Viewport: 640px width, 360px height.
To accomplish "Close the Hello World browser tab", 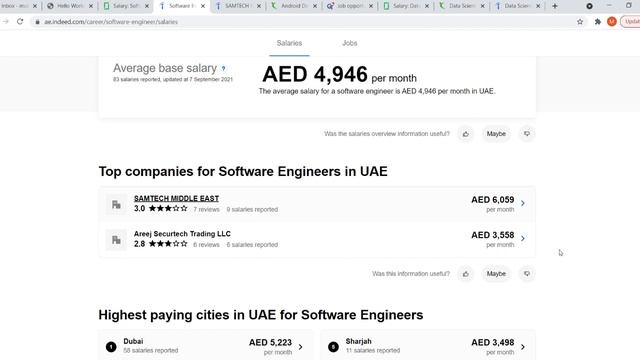I will click(91, 6).
